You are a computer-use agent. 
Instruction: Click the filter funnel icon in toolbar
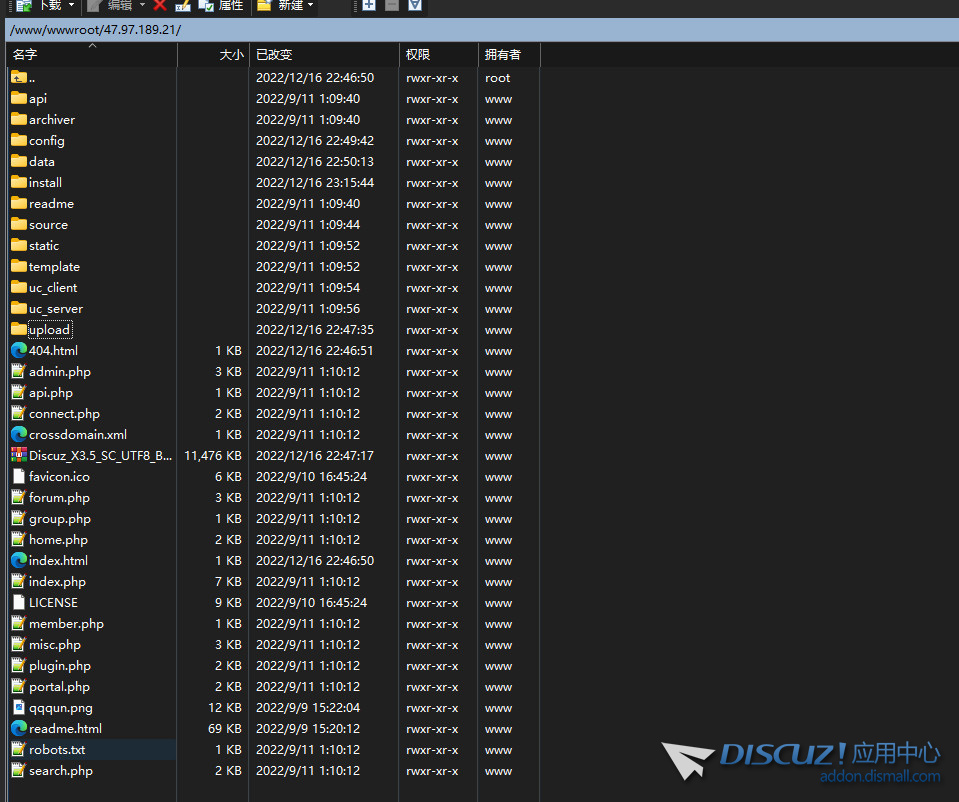(x=415, y=6)
